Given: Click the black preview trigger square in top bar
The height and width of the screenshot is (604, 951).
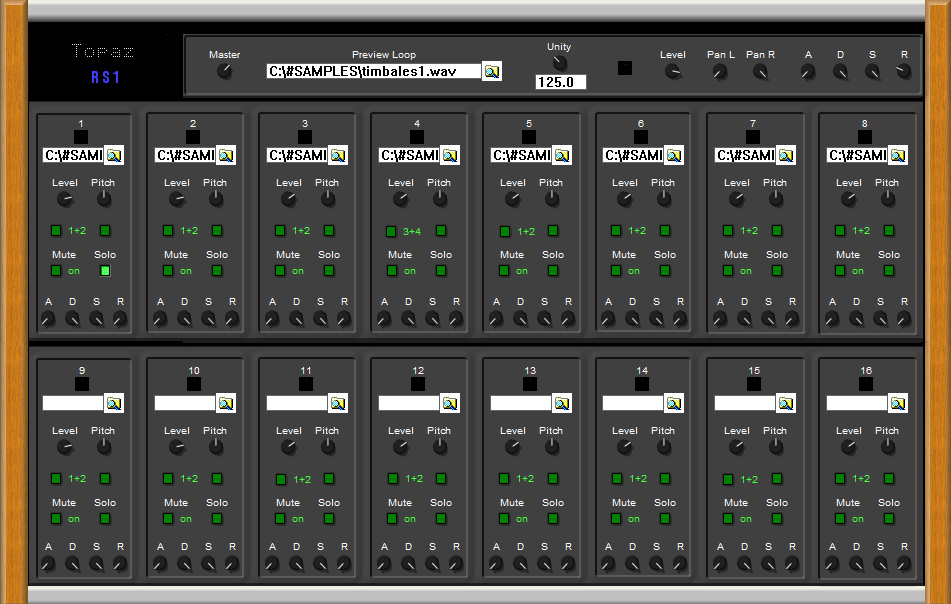Looking at the screenshot, I should click(625, 68).
